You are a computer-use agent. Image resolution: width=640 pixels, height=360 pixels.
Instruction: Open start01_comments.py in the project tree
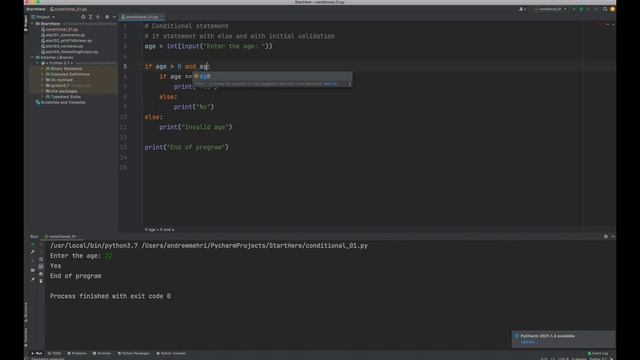pyautogui.click(x=65, y=35)
